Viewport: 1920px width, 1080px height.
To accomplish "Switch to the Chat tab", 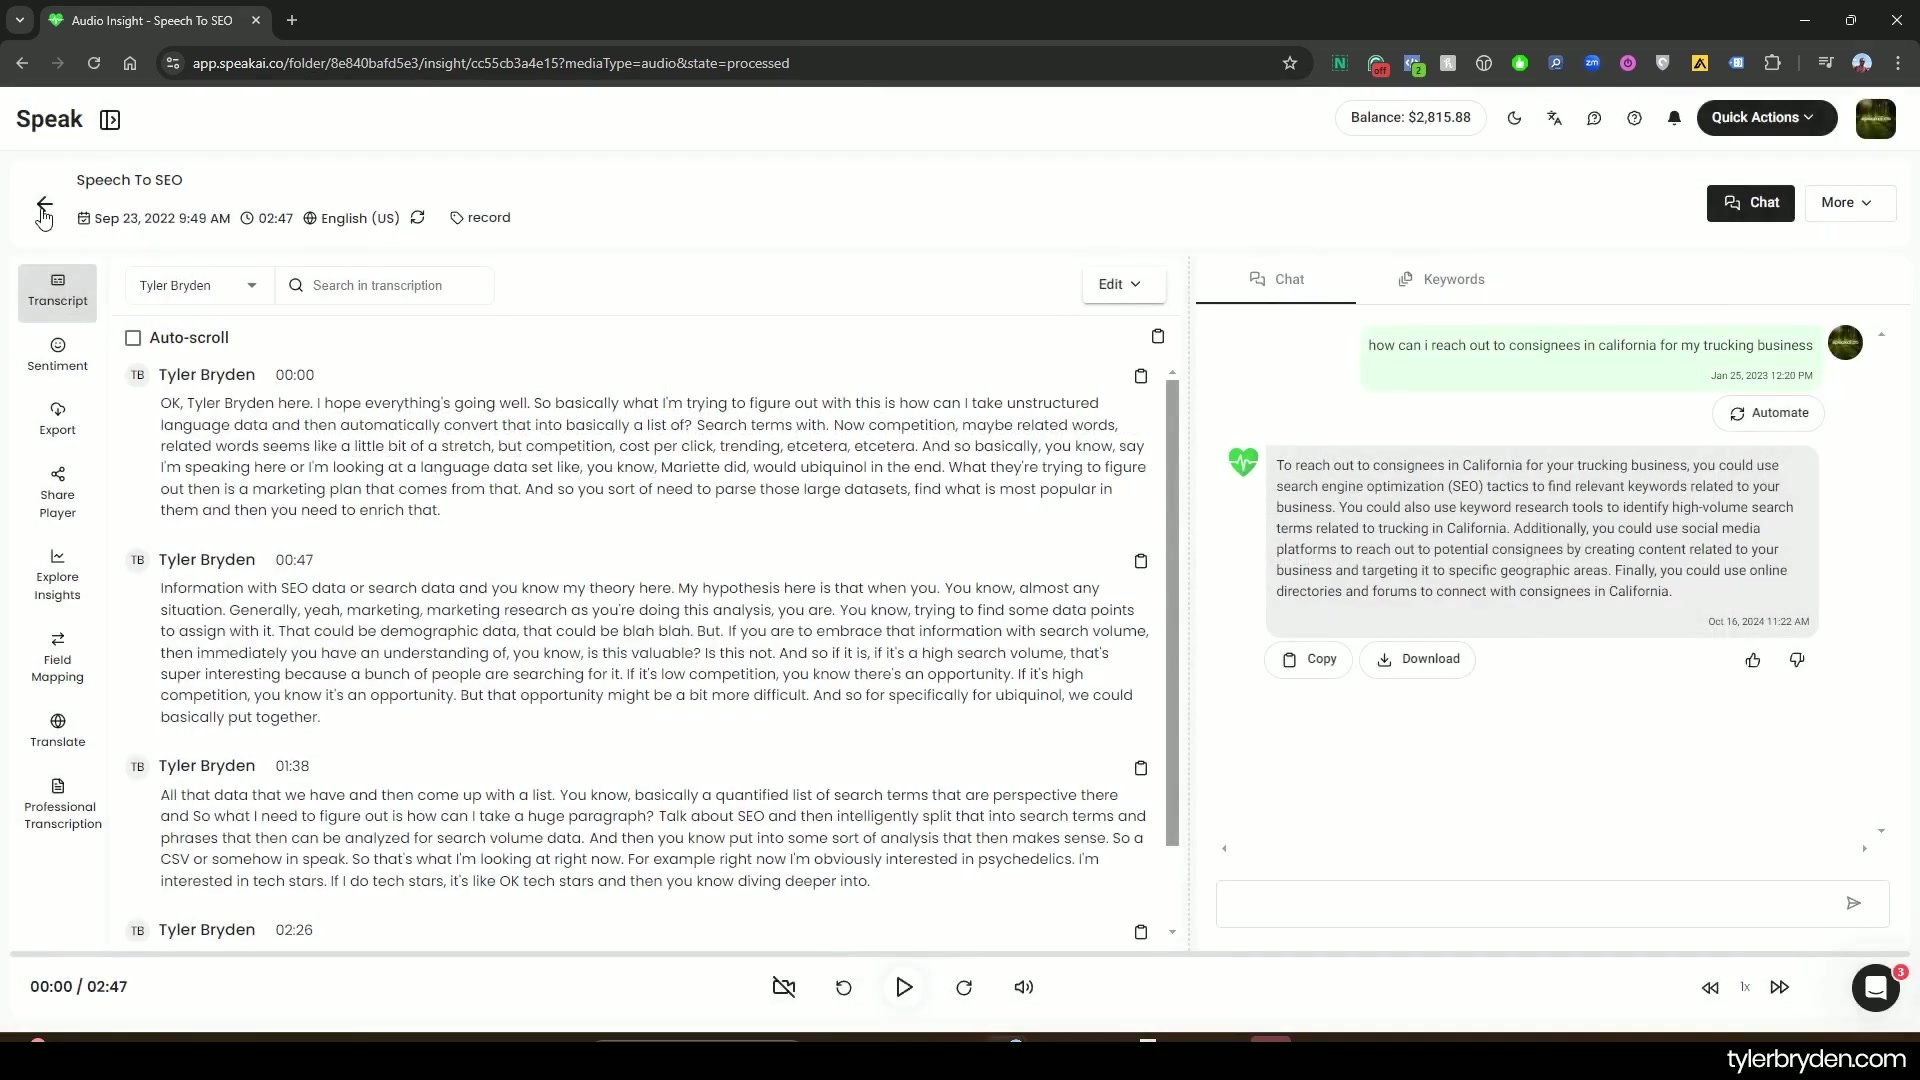I will point(1276,279).
